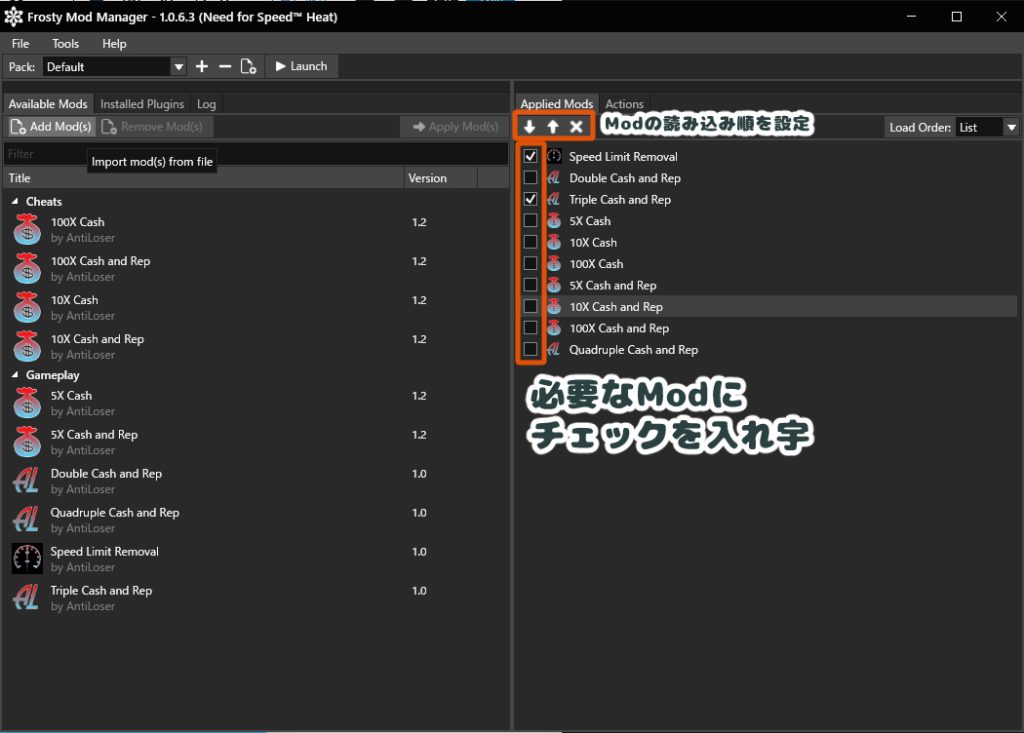Click applied 100X Cash and Rep icon
The width and height of the screenshot is (1024, 733).
click(x=554, y=328)
